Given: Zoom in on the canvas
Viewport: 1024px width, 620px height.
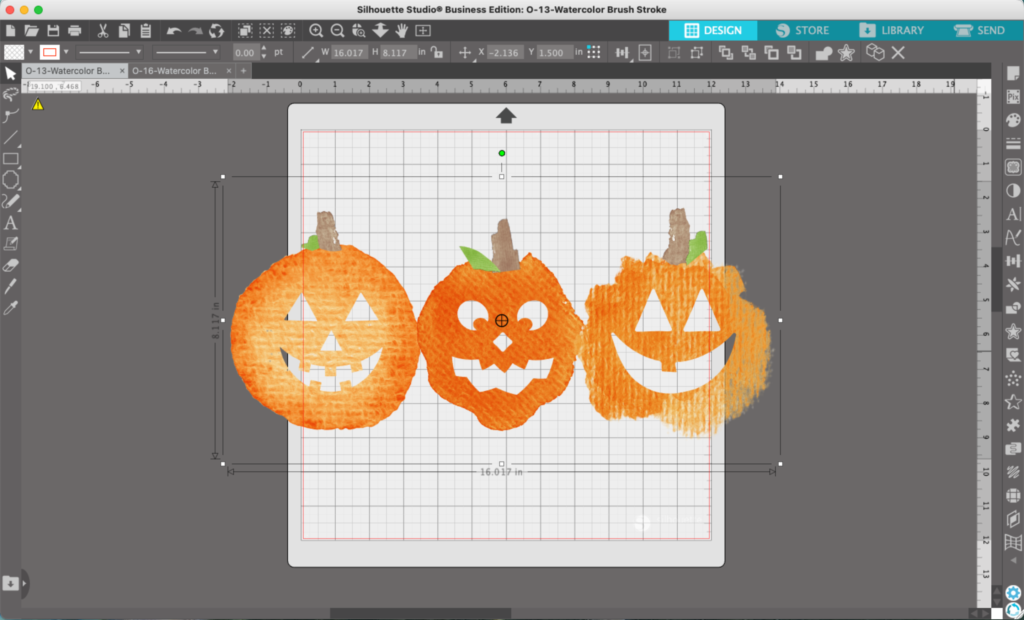Looking at the screenshot, I should pyautogui.click(x=316, y=31).
